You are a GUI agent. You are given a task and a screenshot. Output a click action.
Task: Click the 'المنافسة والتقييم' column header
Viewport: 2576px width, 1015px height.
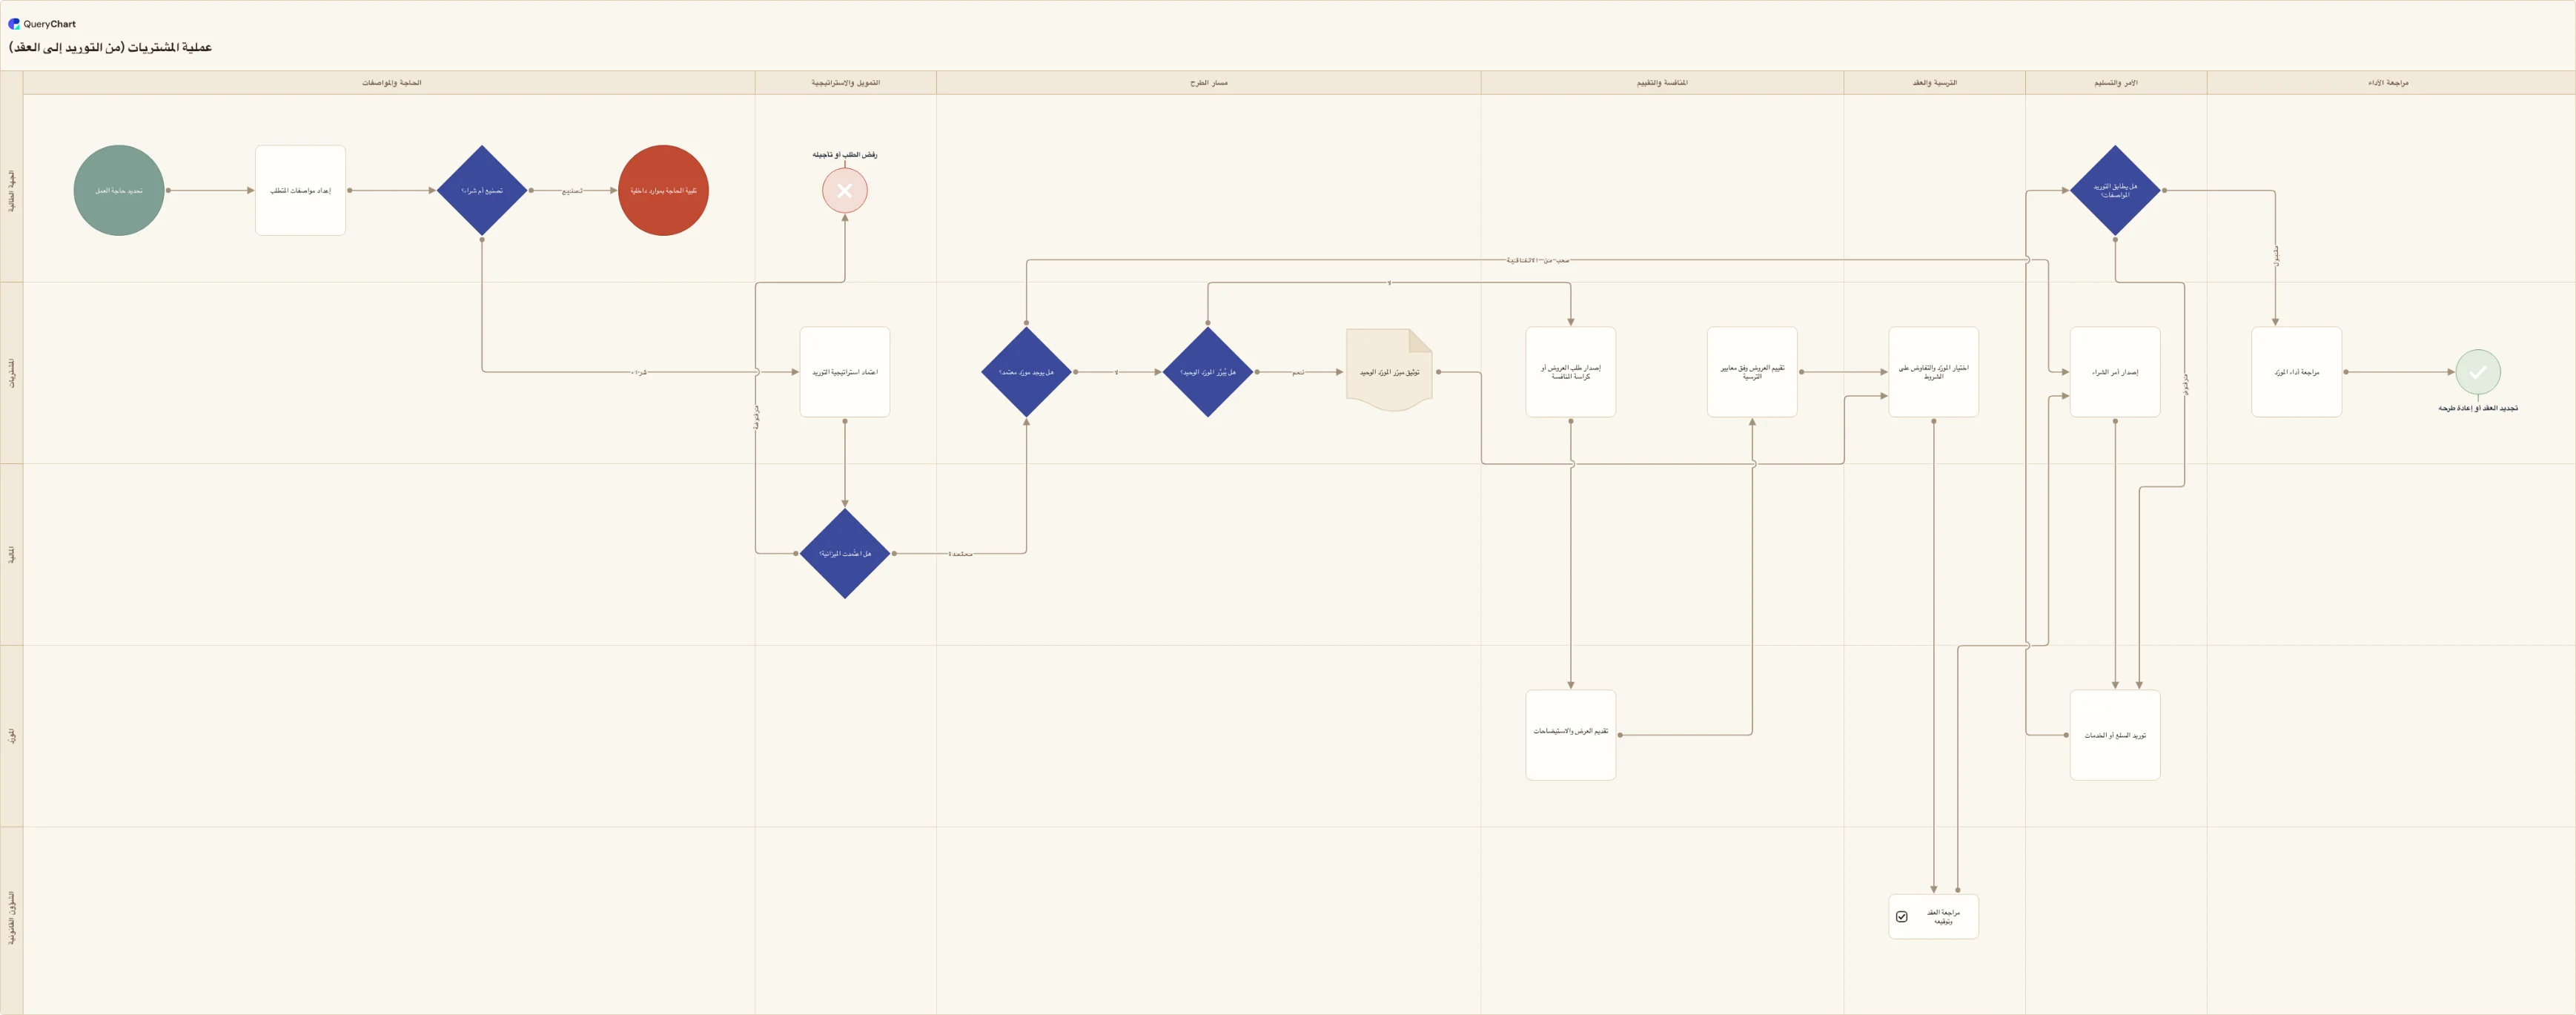pyautogui.click(x=1662, y=83)
